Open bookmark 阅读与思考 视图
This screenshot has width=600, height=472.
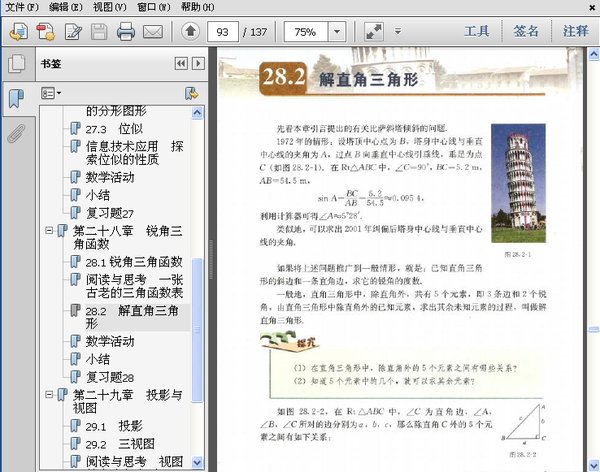click(x=134, y=462)
